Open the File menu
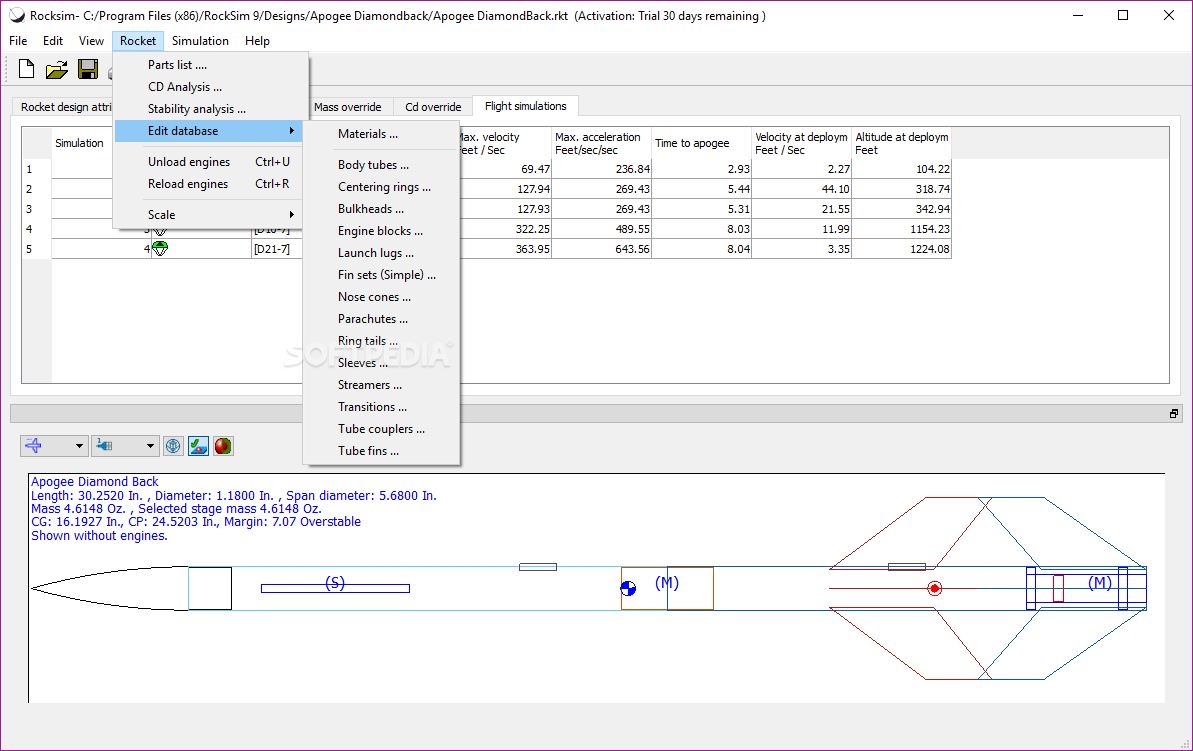The width and height of the screenshot is (1193, 751). pos(18,41)
